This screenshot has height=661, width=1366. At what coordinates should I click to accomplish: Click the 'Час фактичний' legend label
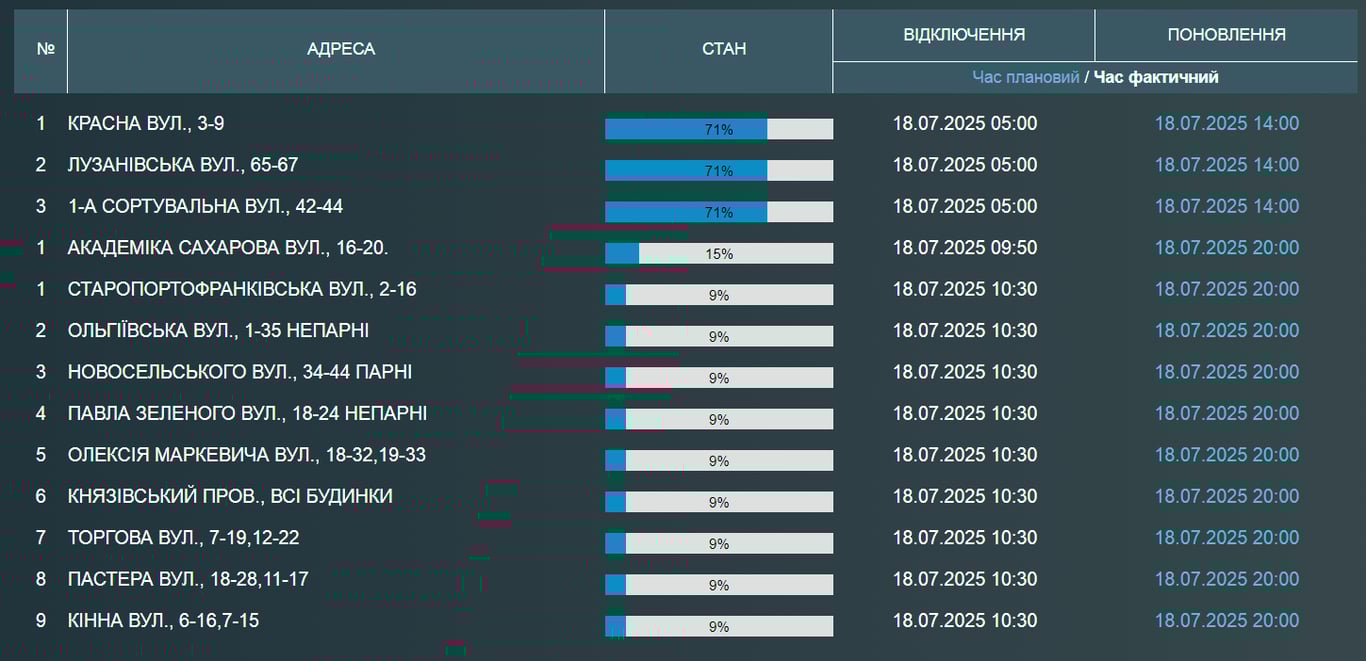(x=1156, y=77)
